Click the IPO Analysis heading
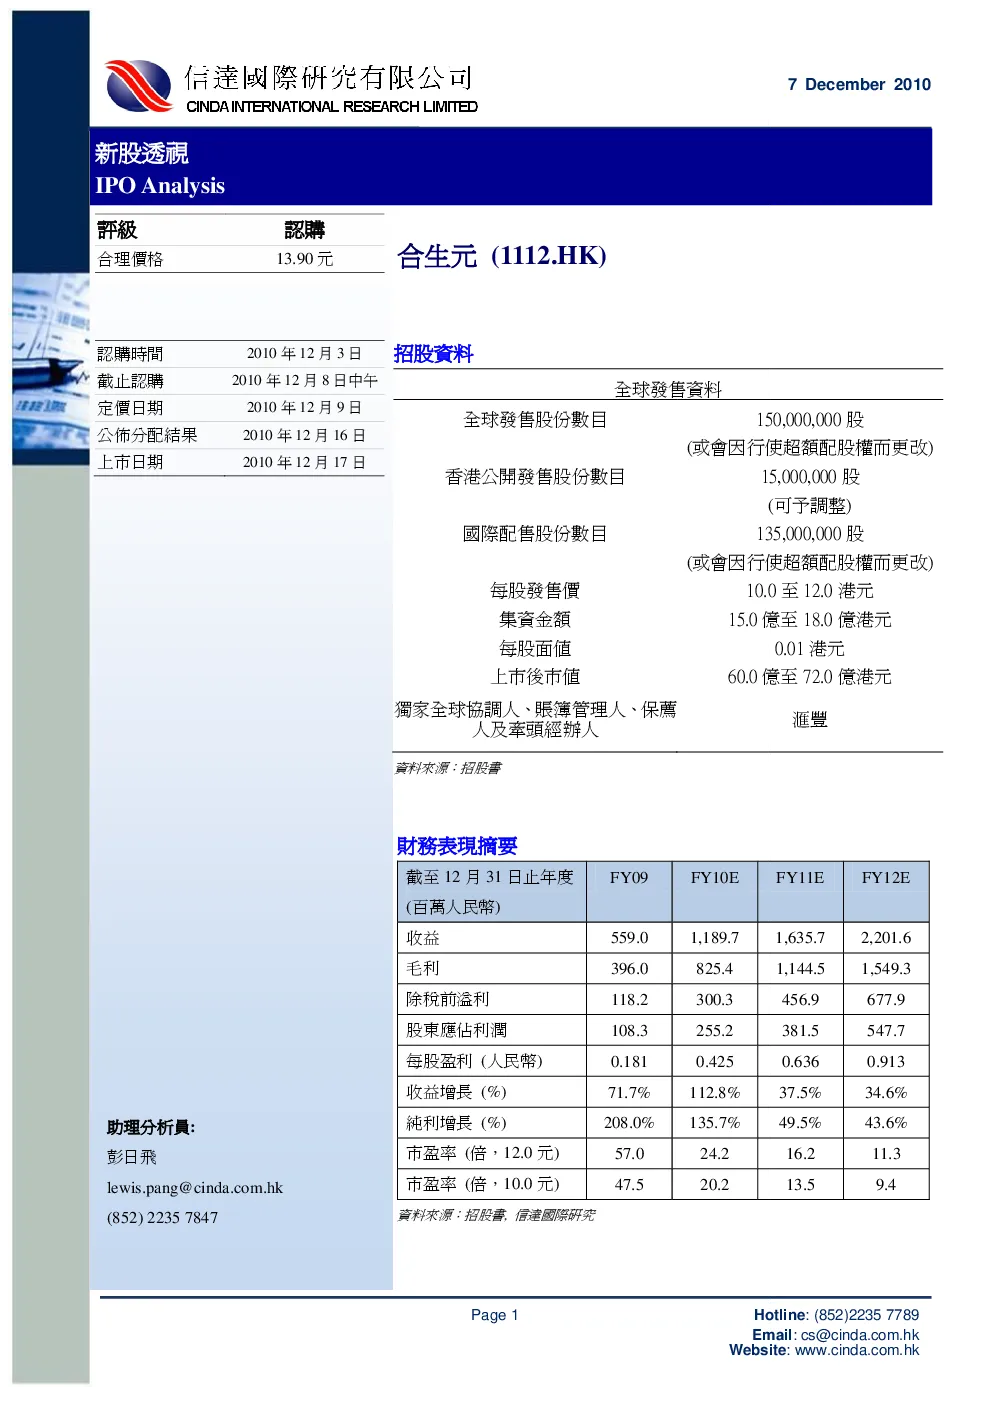This screenshot has width=992, height=1403. tap(160, 186)
